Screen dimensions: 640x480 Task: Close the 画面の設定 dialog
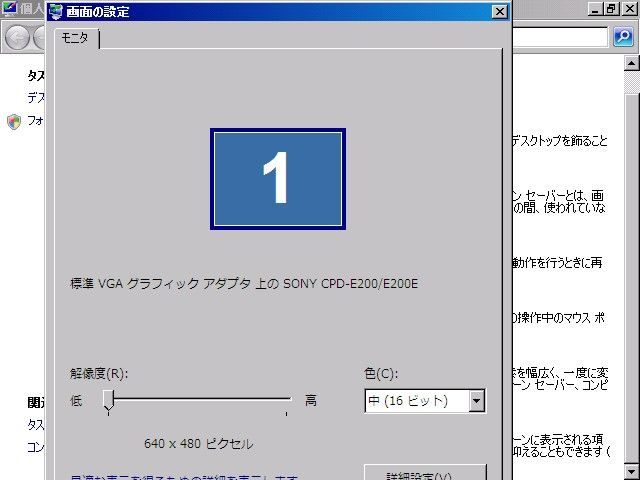pos(499,12)
